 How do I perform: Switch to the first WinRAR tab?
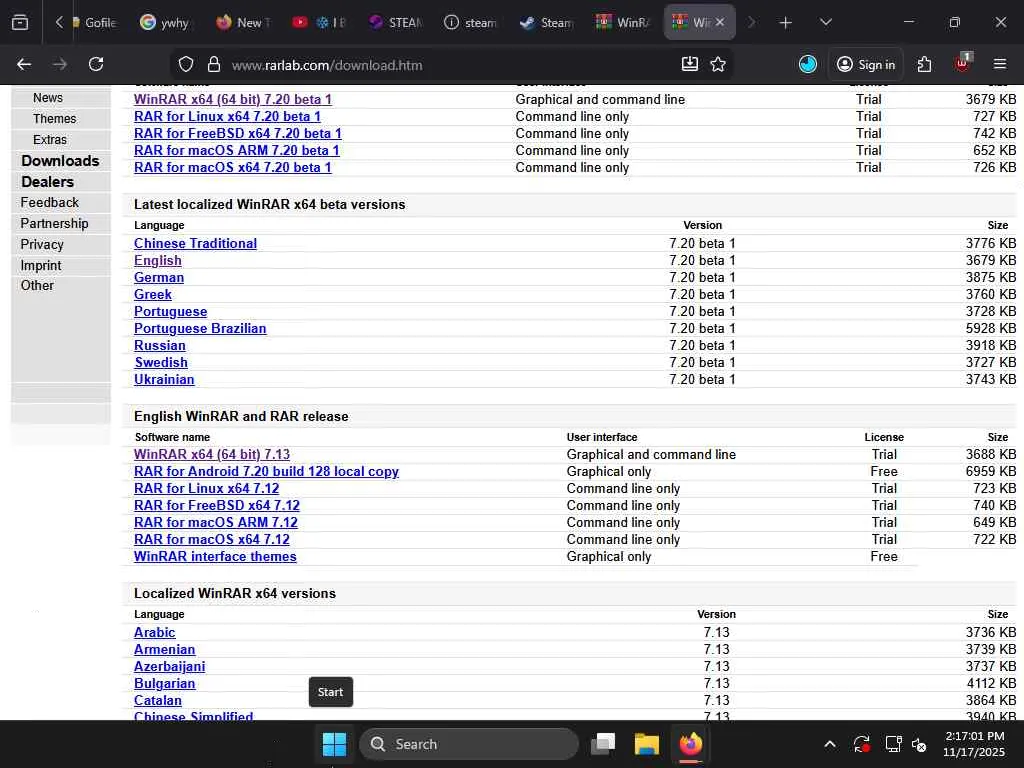click(x=623, y=23)
